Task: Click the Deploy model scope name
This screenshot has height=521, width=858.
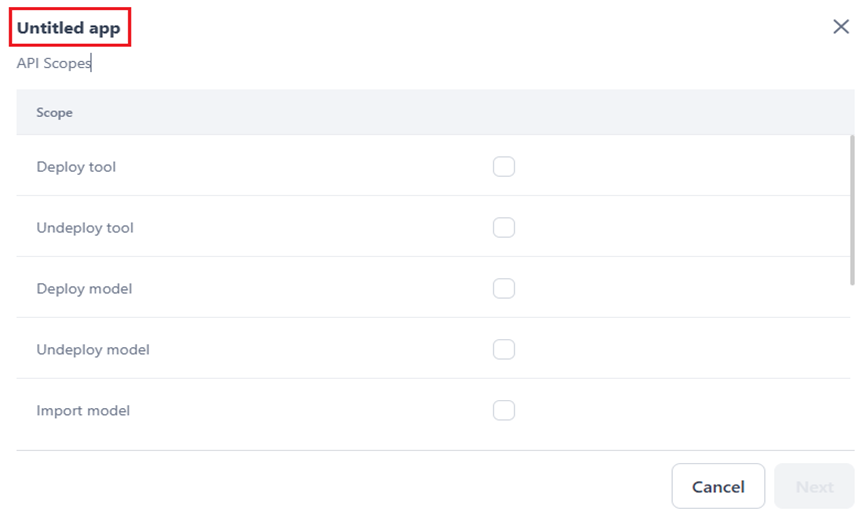Action: pos(84,289)
